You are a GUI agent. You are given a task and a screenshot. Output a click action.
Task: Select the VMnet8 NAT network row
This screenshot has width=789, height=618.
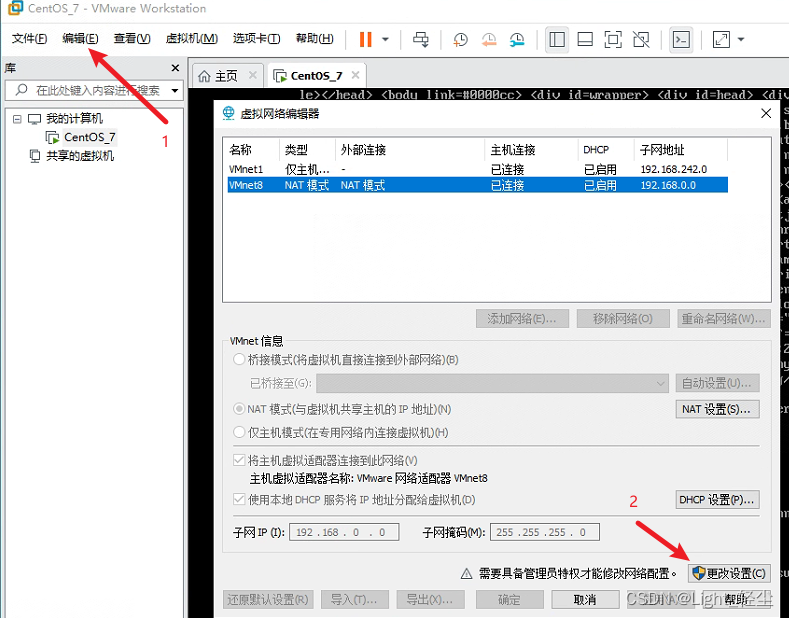[478, 185]
